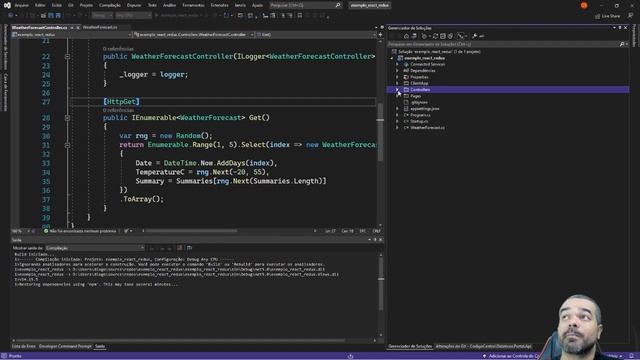640x360 pixels.
Task: Click the Save All toolbar icon
Action: tap(58, 16)
